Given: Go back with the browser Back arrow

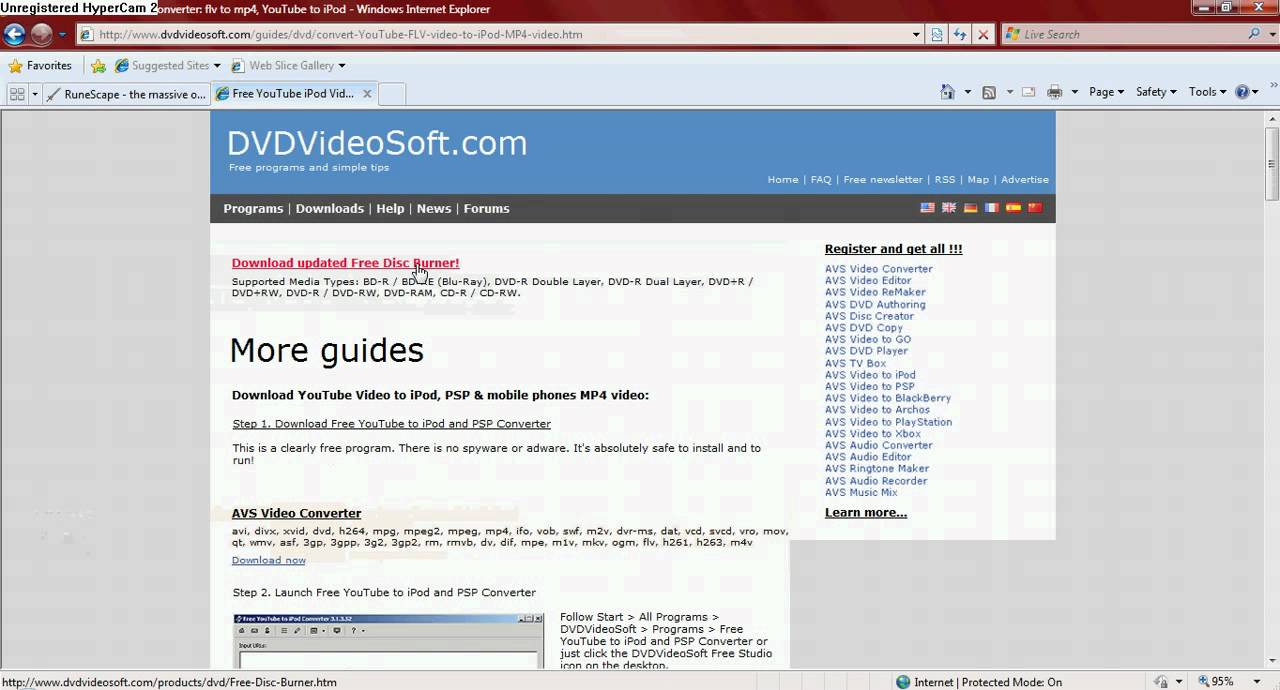Looking at the screenshot, I should coord(14,35).
